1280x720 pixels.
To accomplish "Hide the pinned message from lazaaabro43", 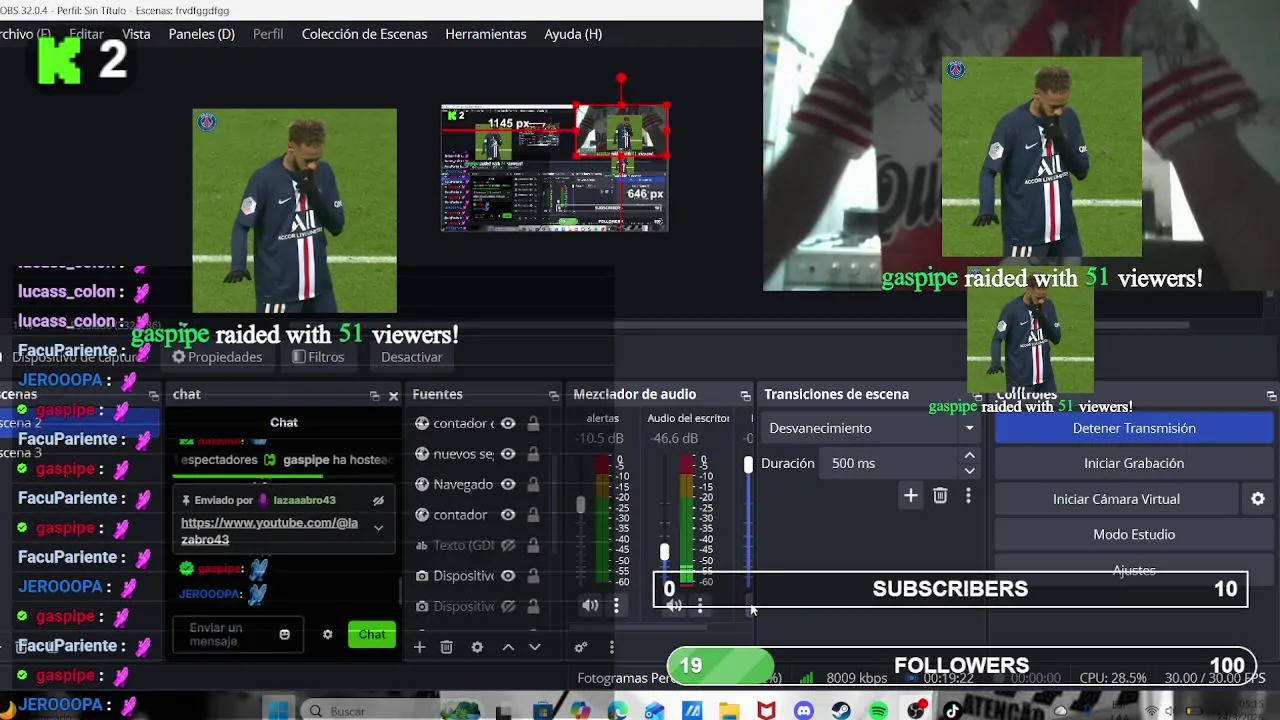I will point(378,500).
